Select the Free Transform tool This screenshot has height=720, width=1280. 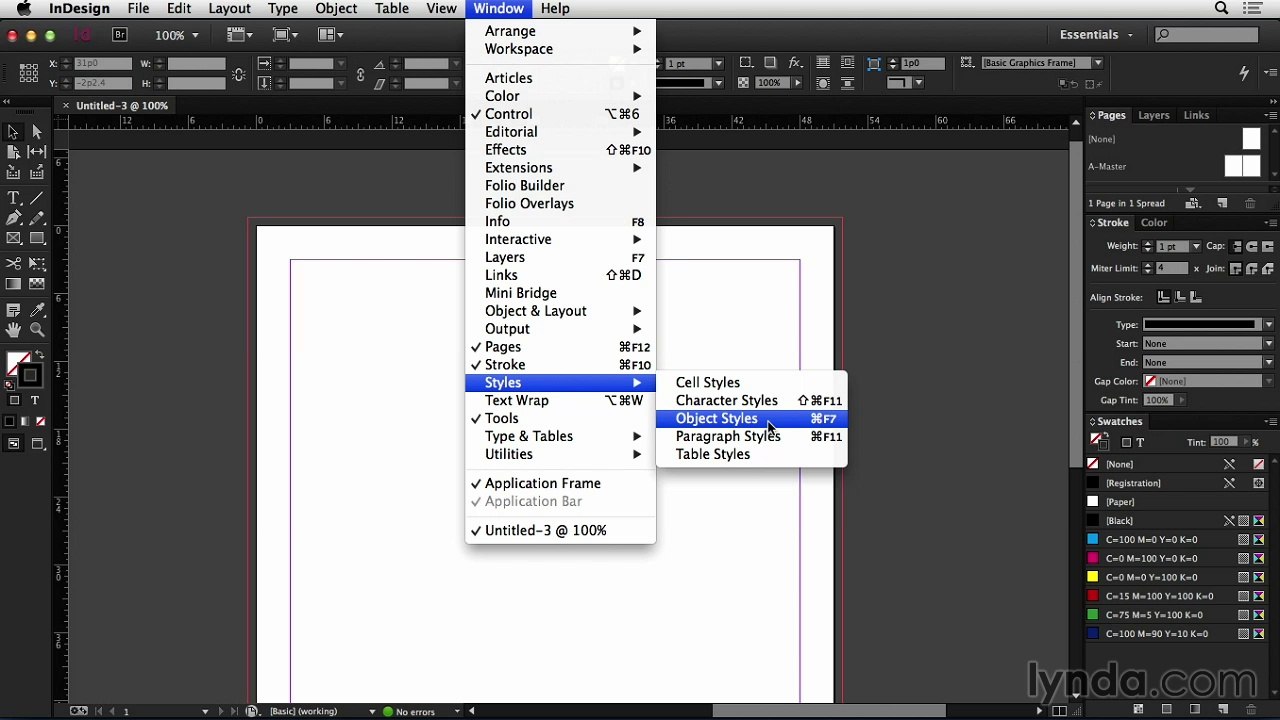[37, 264]
